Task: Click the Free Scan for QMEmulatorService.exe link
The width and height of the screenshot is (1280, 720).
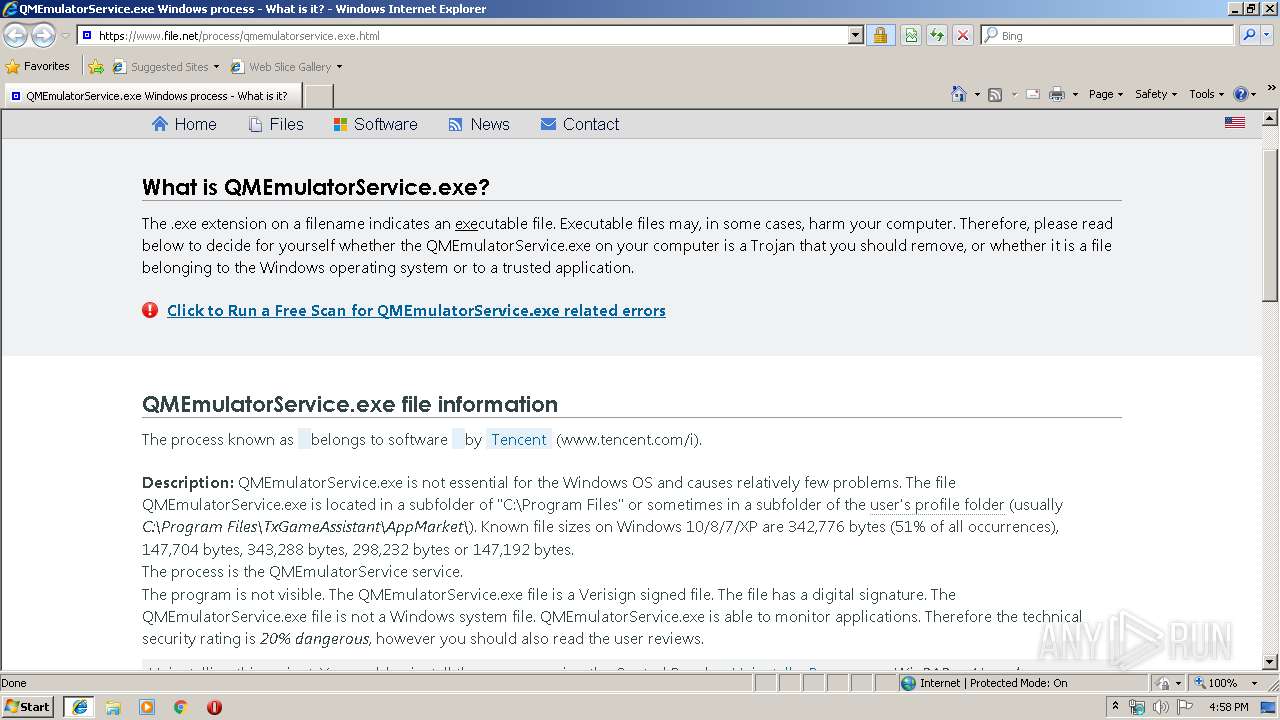Action: pyautogui.click(x=416, y=310)
